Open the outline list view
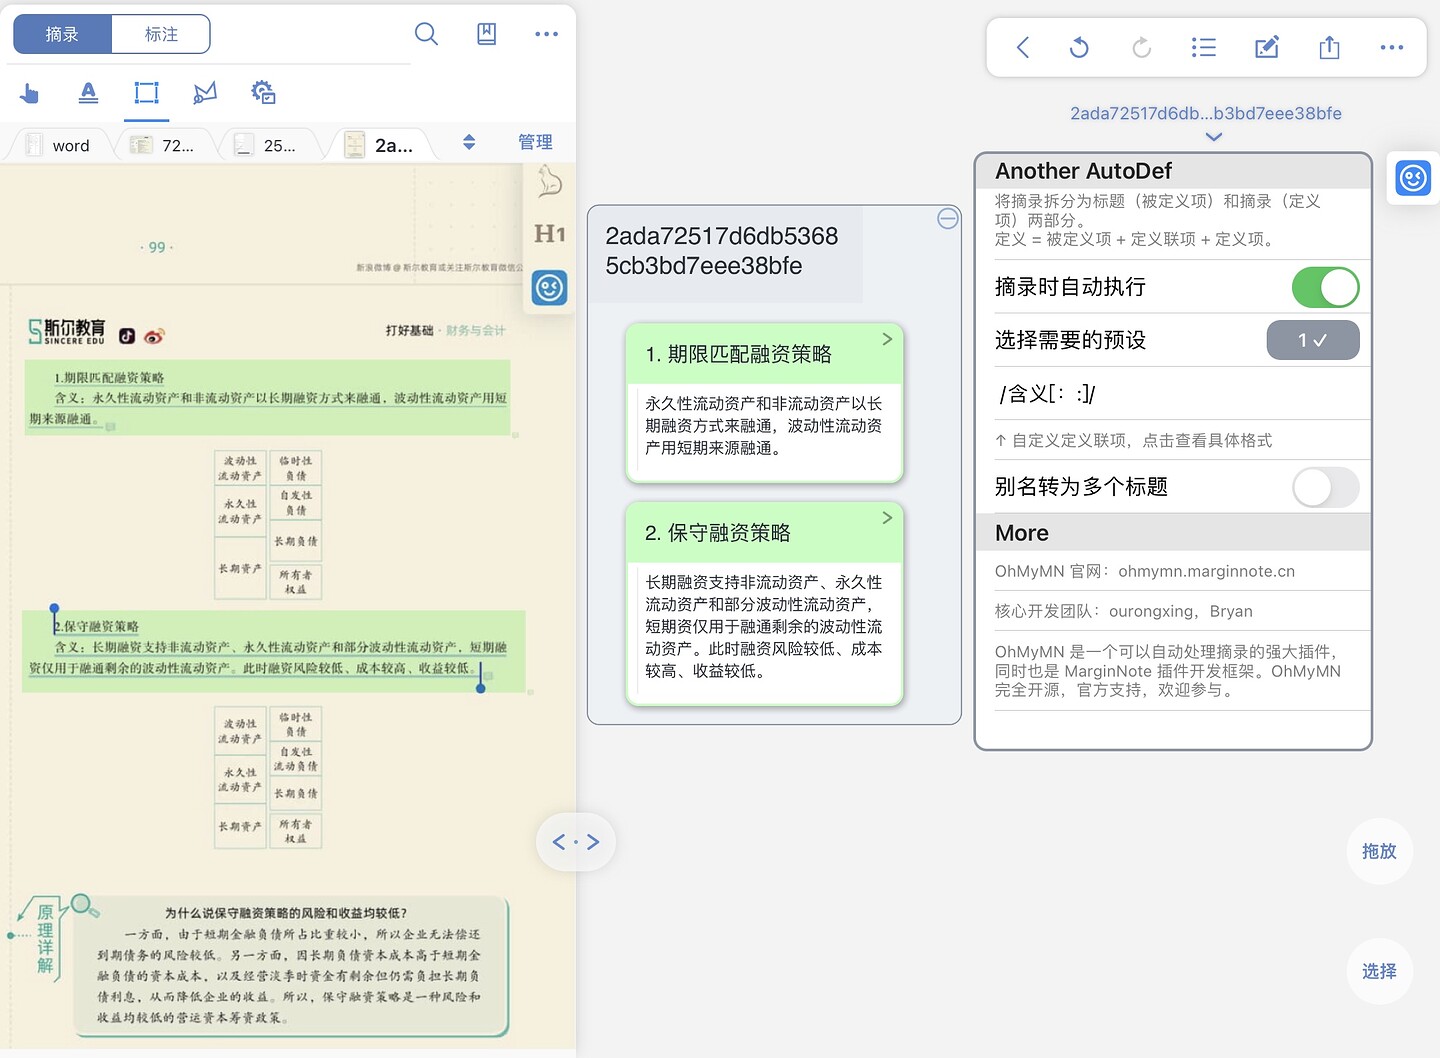 click(1204, 47)
